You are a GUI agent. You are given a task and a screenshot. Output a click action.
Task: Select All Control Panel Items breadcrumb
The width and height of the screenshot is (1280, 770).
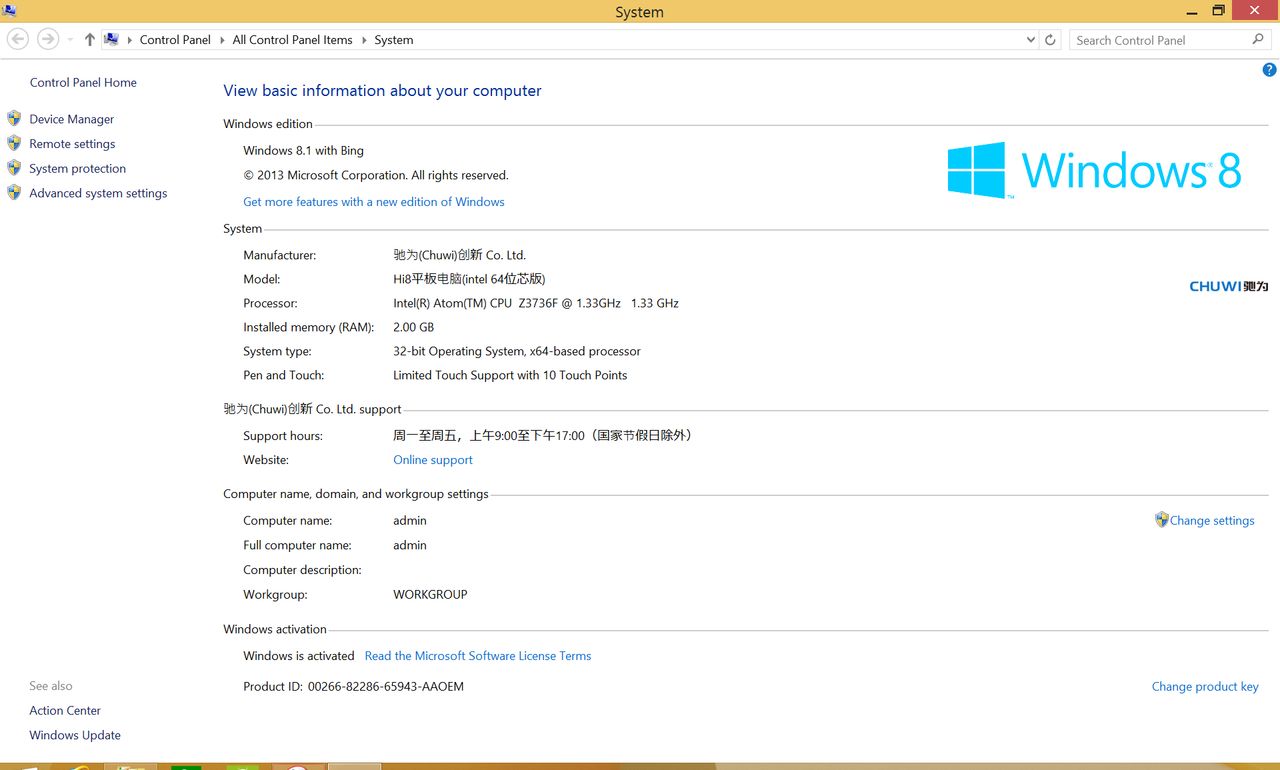[x=292, y=40]
